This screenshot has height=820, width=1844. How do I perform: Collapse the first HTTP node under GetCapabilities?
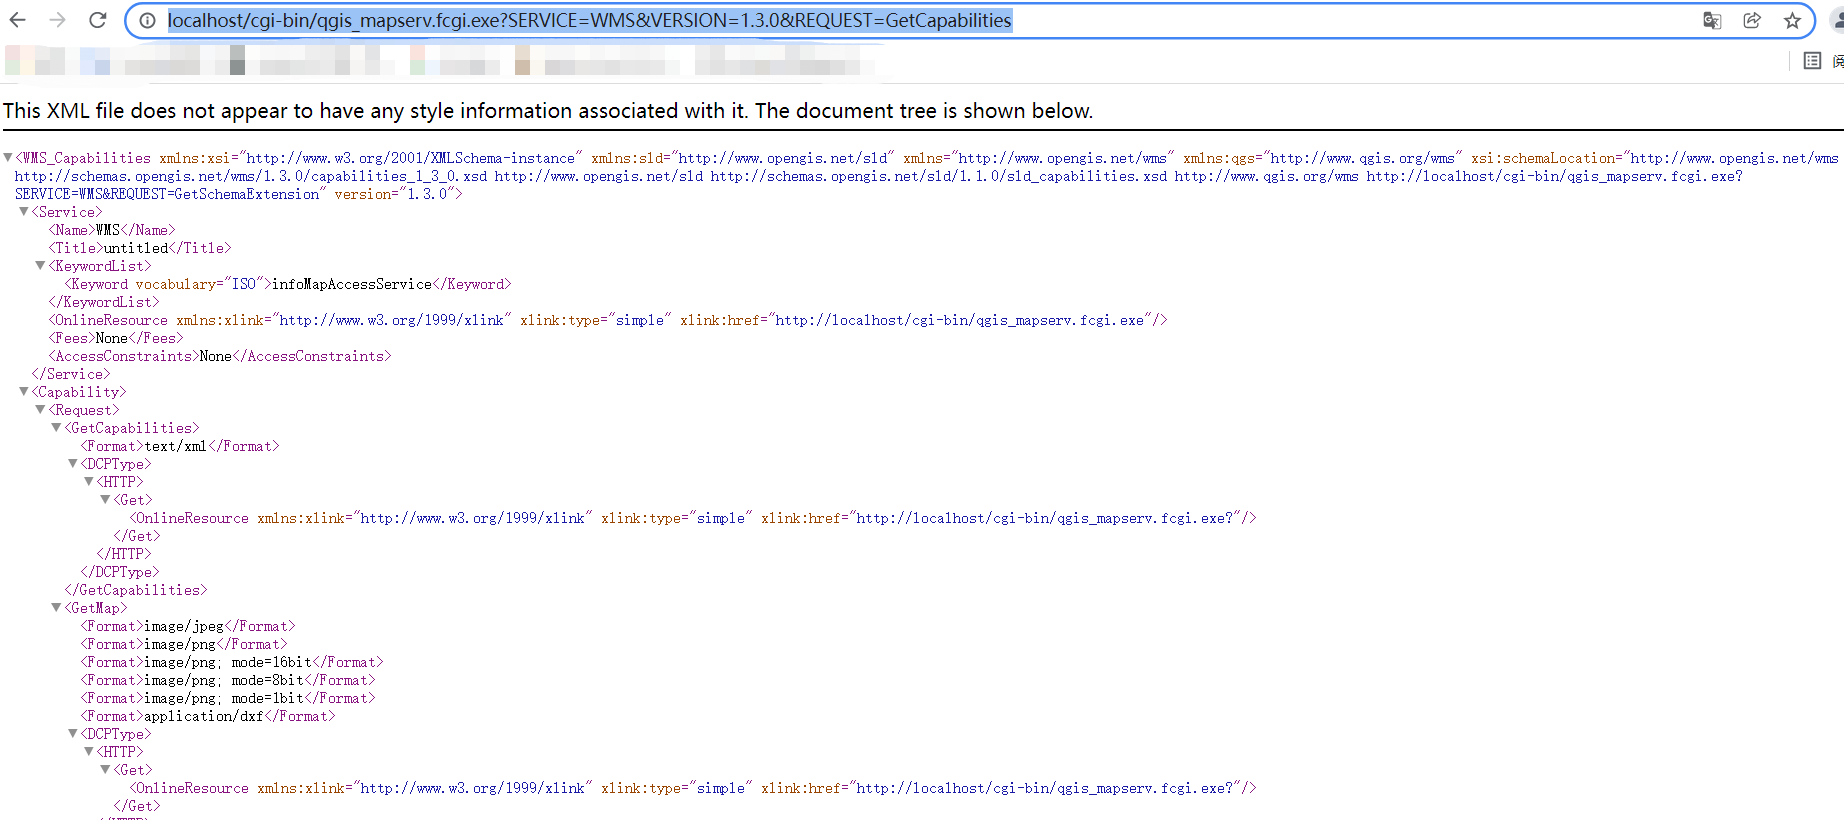[88, 481]
